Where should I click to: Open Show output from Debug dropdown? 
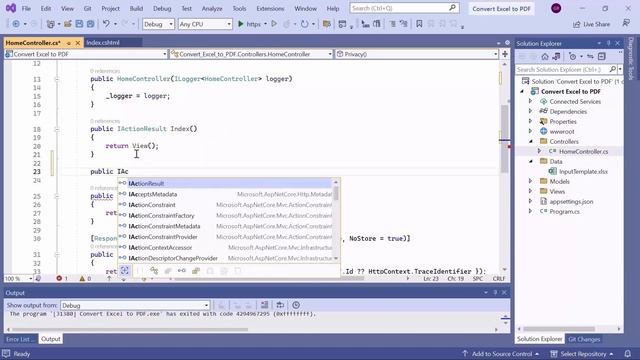(x=135, y=305)
